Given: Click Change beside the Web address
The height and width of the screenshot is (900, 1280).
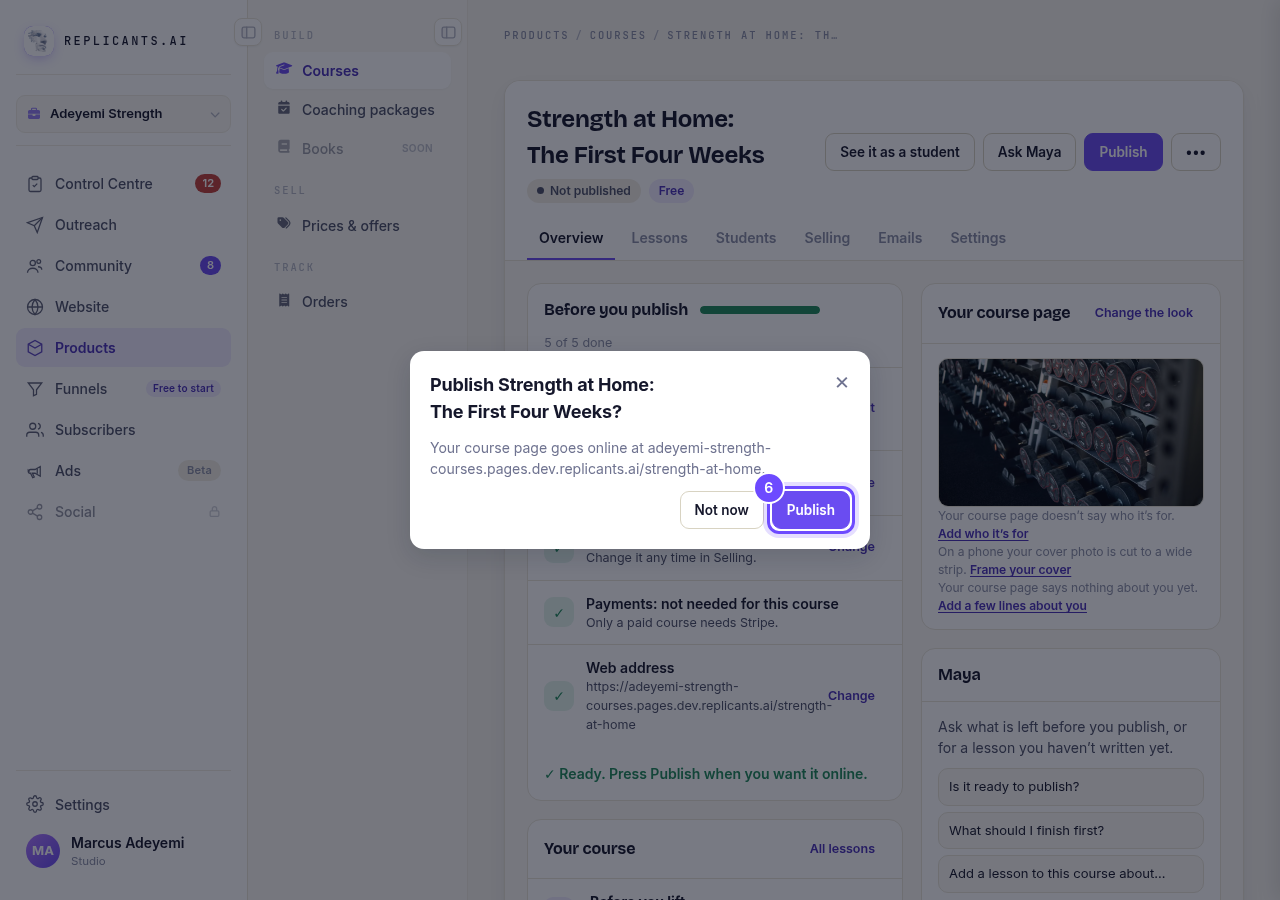Looking at the screenshot, I should click(x=851, y=696).
